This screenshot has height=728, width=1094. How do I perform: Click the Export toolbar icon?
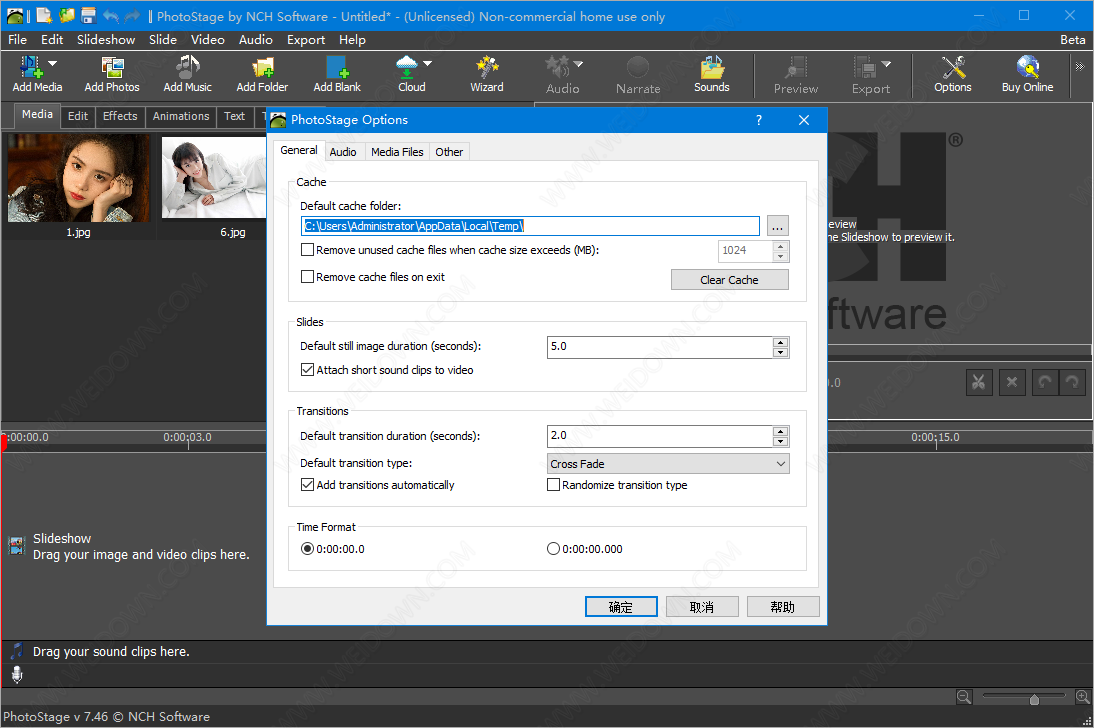[x=865, y=67]
